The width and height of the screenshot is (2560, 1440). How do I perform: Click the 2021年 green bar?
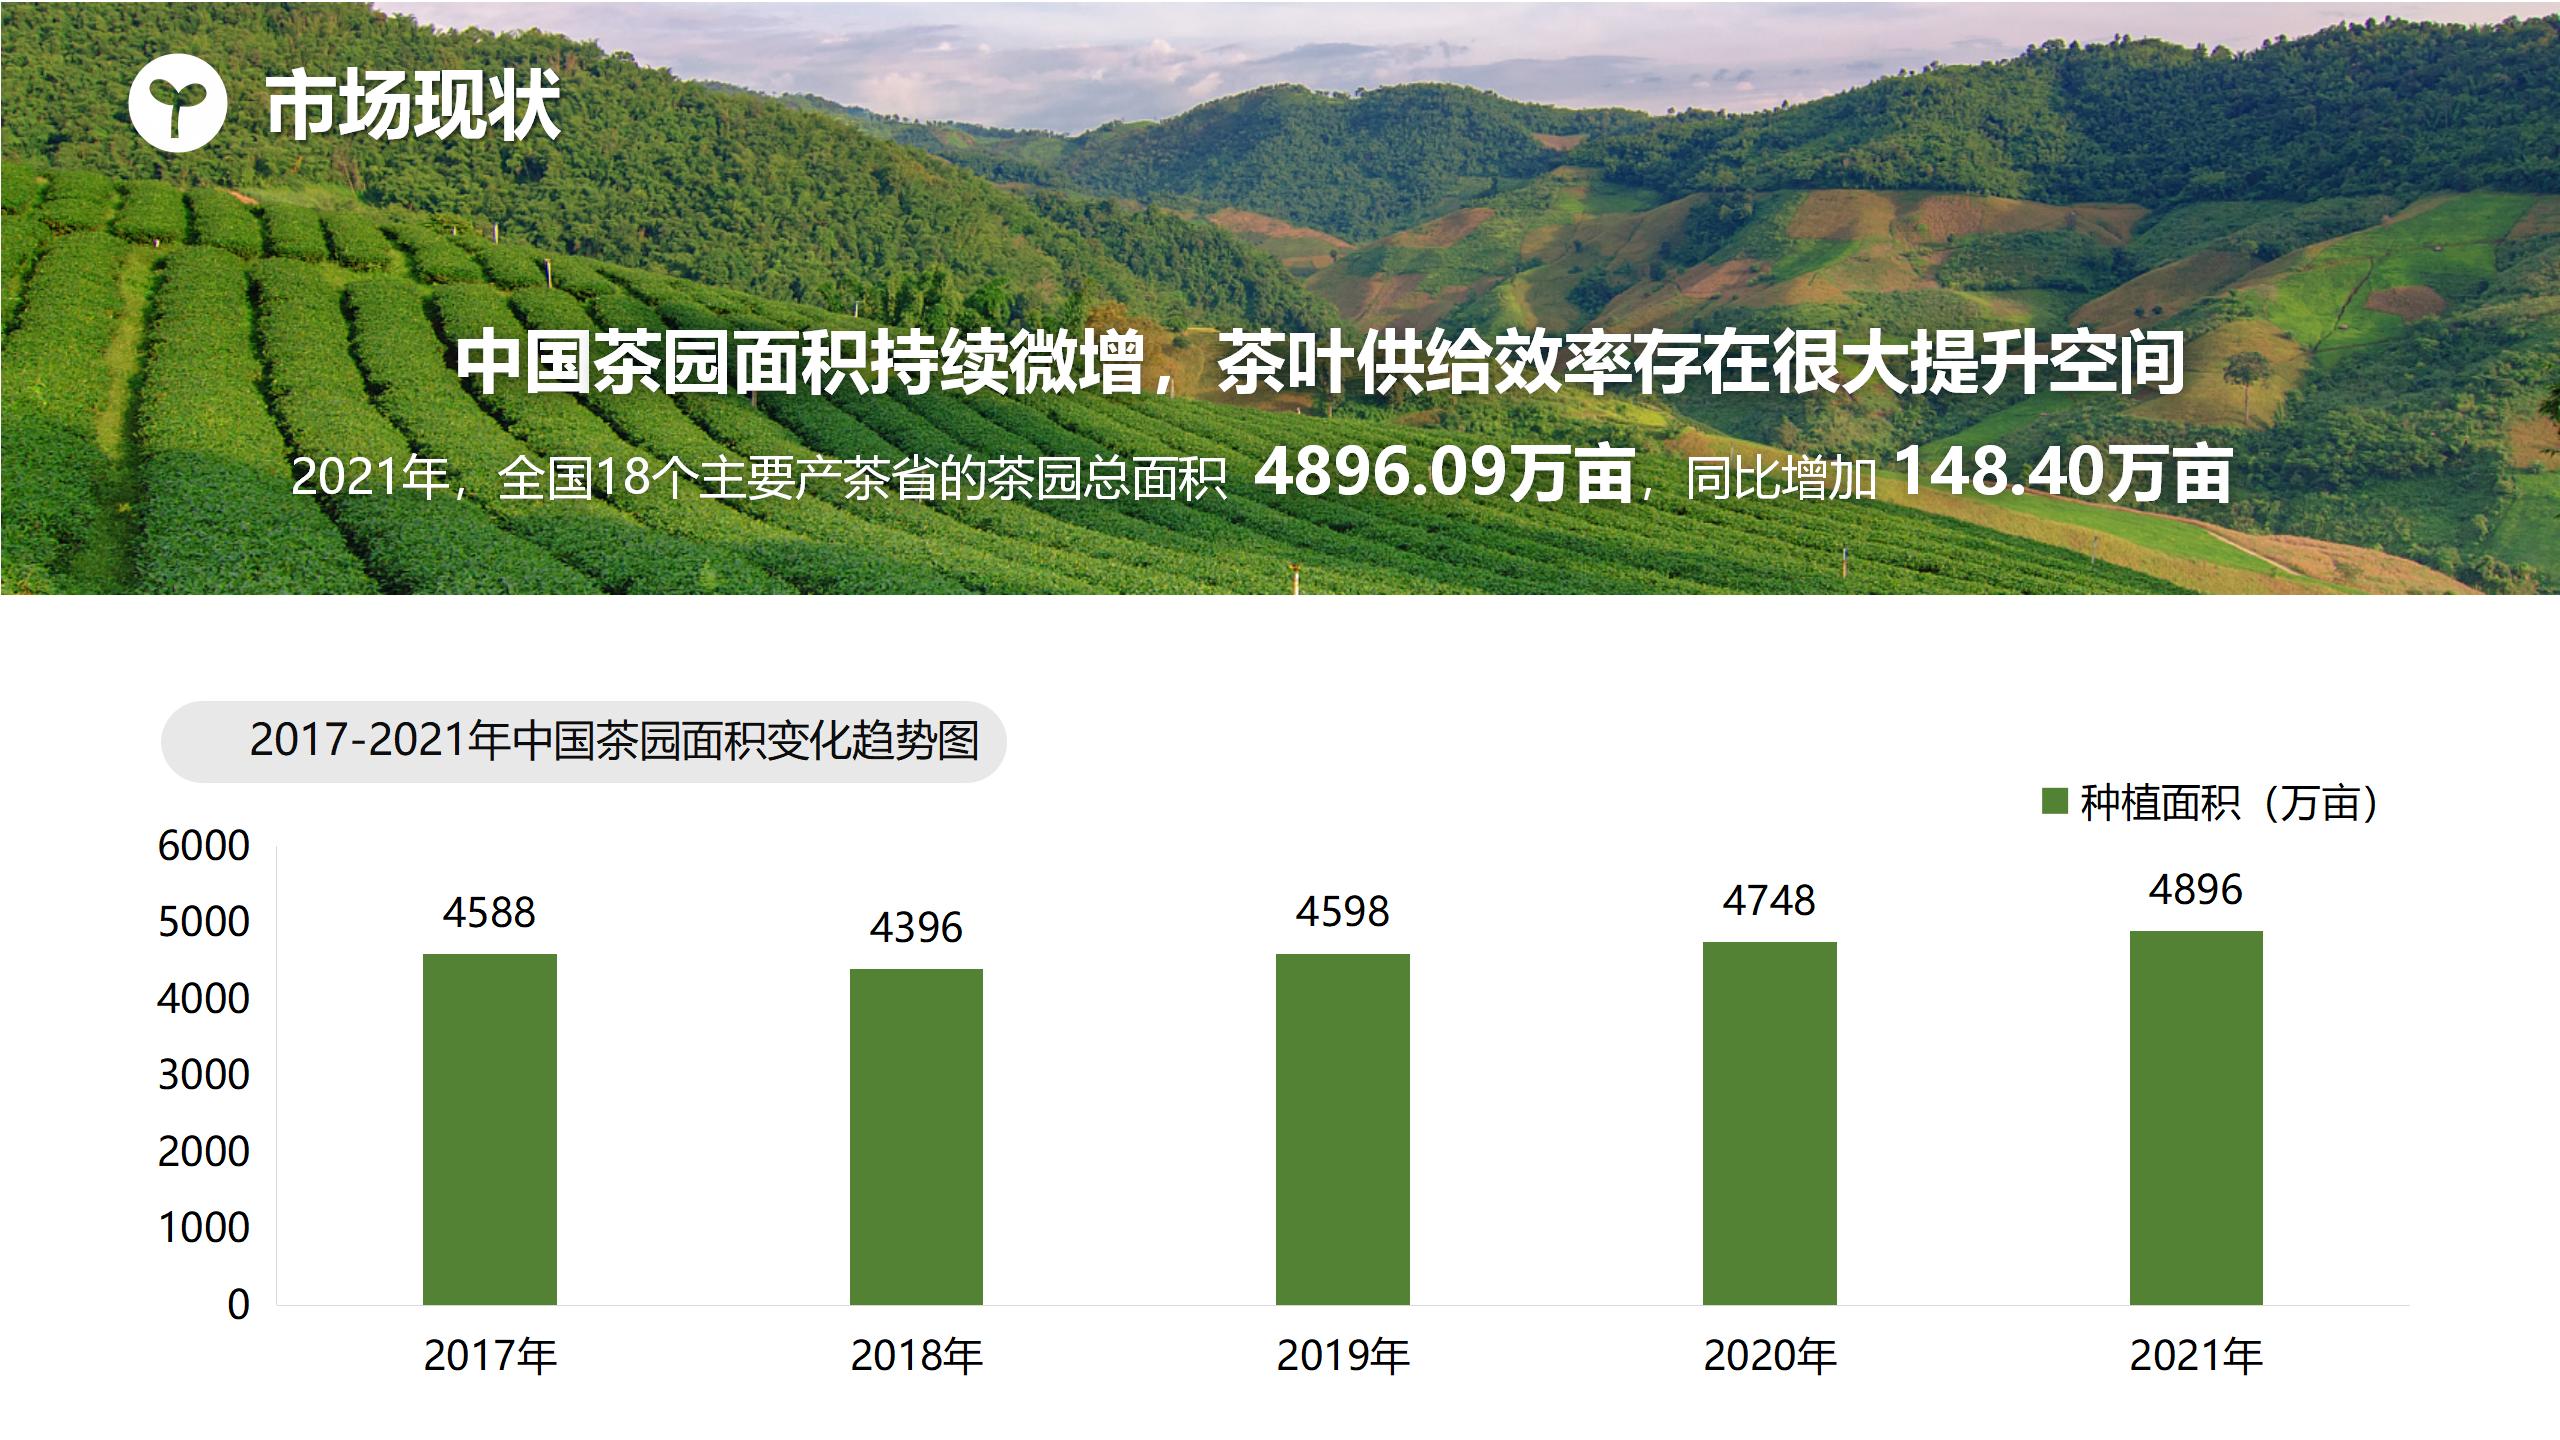click(2196, 1117)
